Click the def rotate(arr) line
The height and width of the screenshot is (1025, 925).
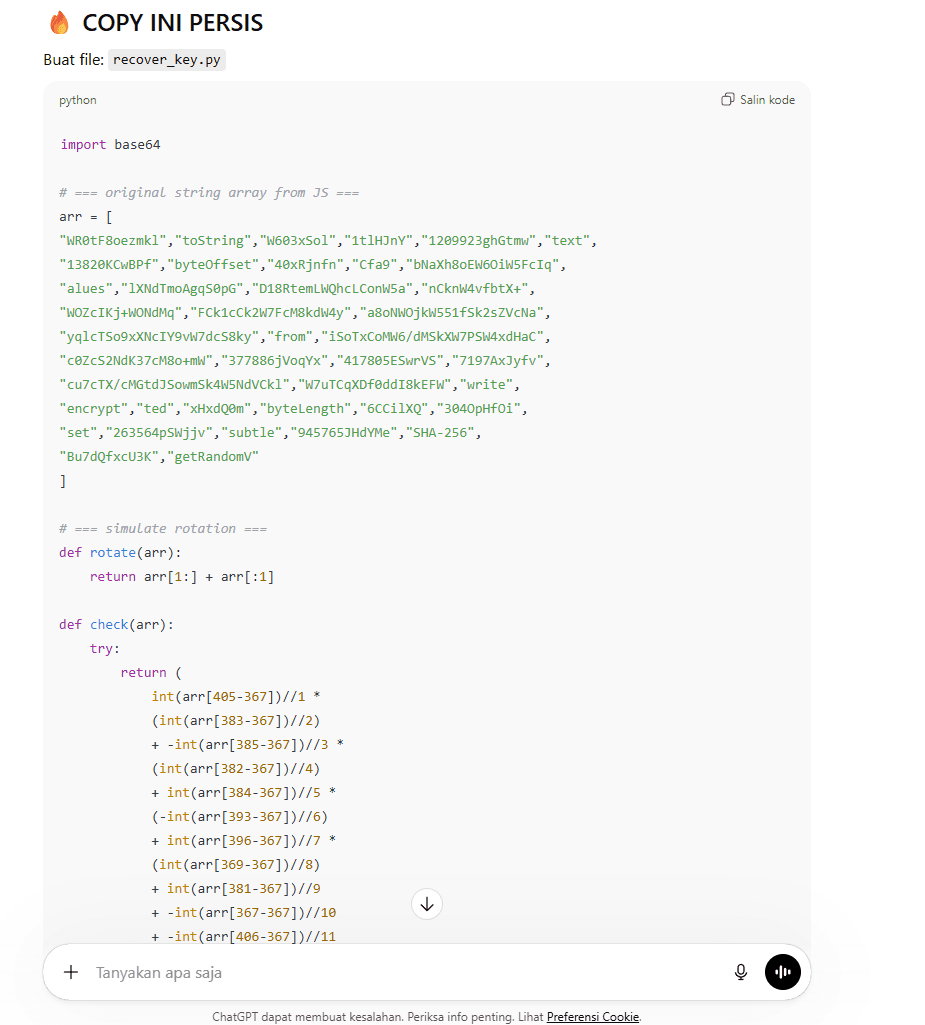120,553
